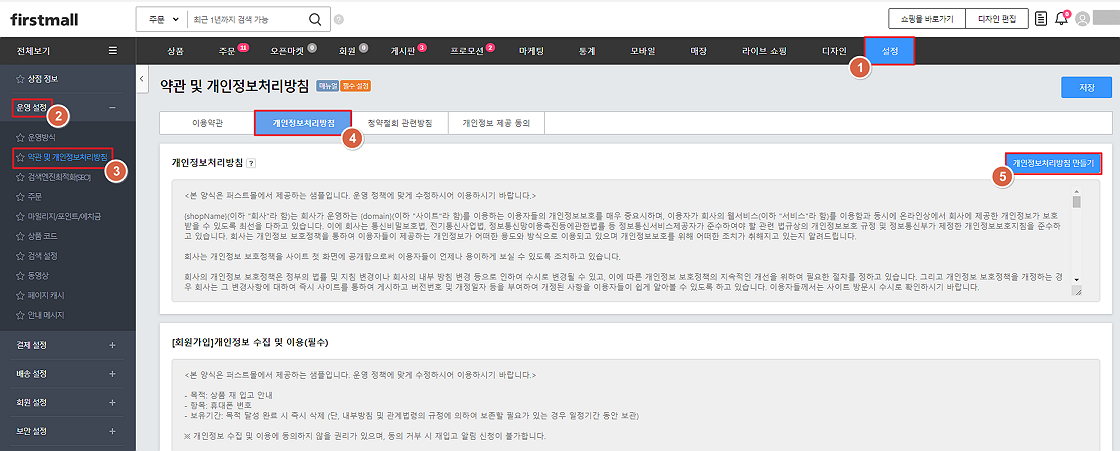Switch to the 이용약관 tab
The image size is (1120, 451).
[x=207, y=123]
